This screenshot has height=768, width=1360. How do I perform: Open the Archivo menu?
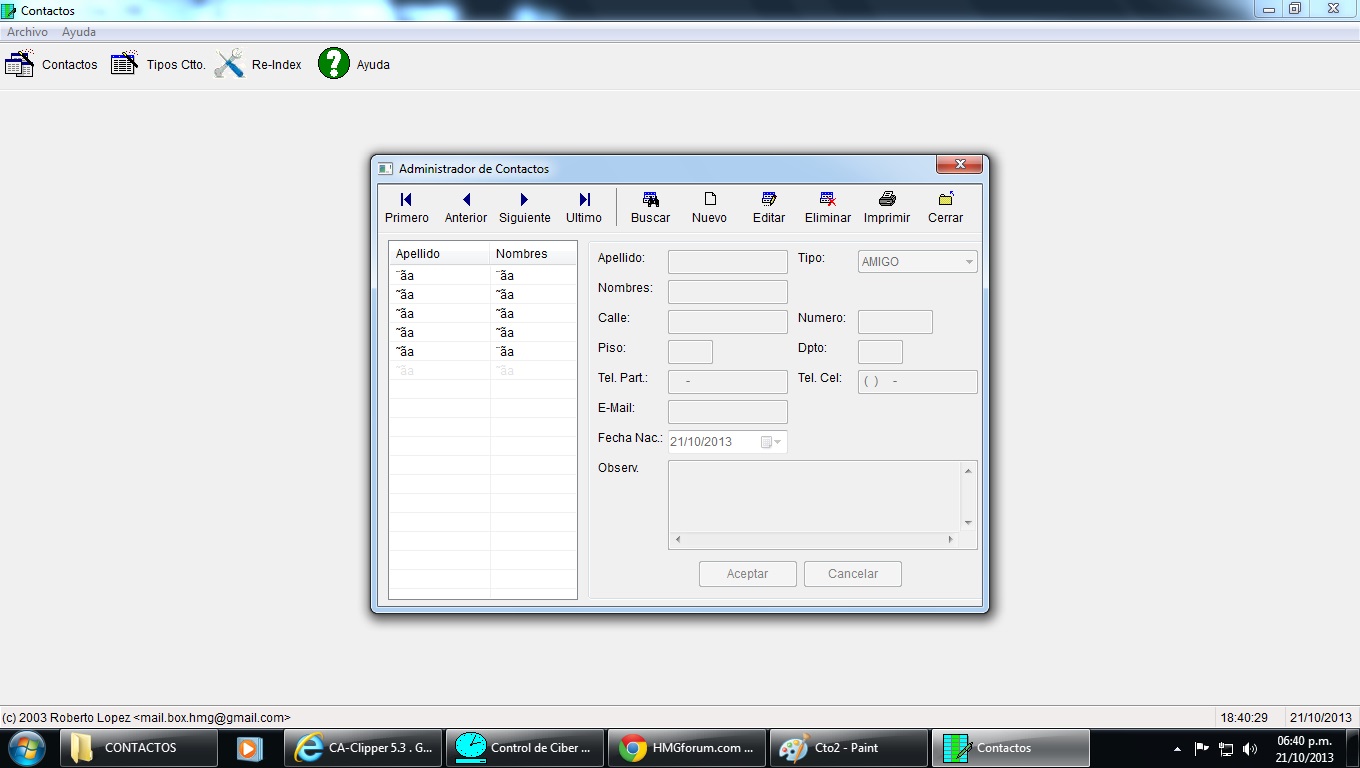[x=28, y=32]
